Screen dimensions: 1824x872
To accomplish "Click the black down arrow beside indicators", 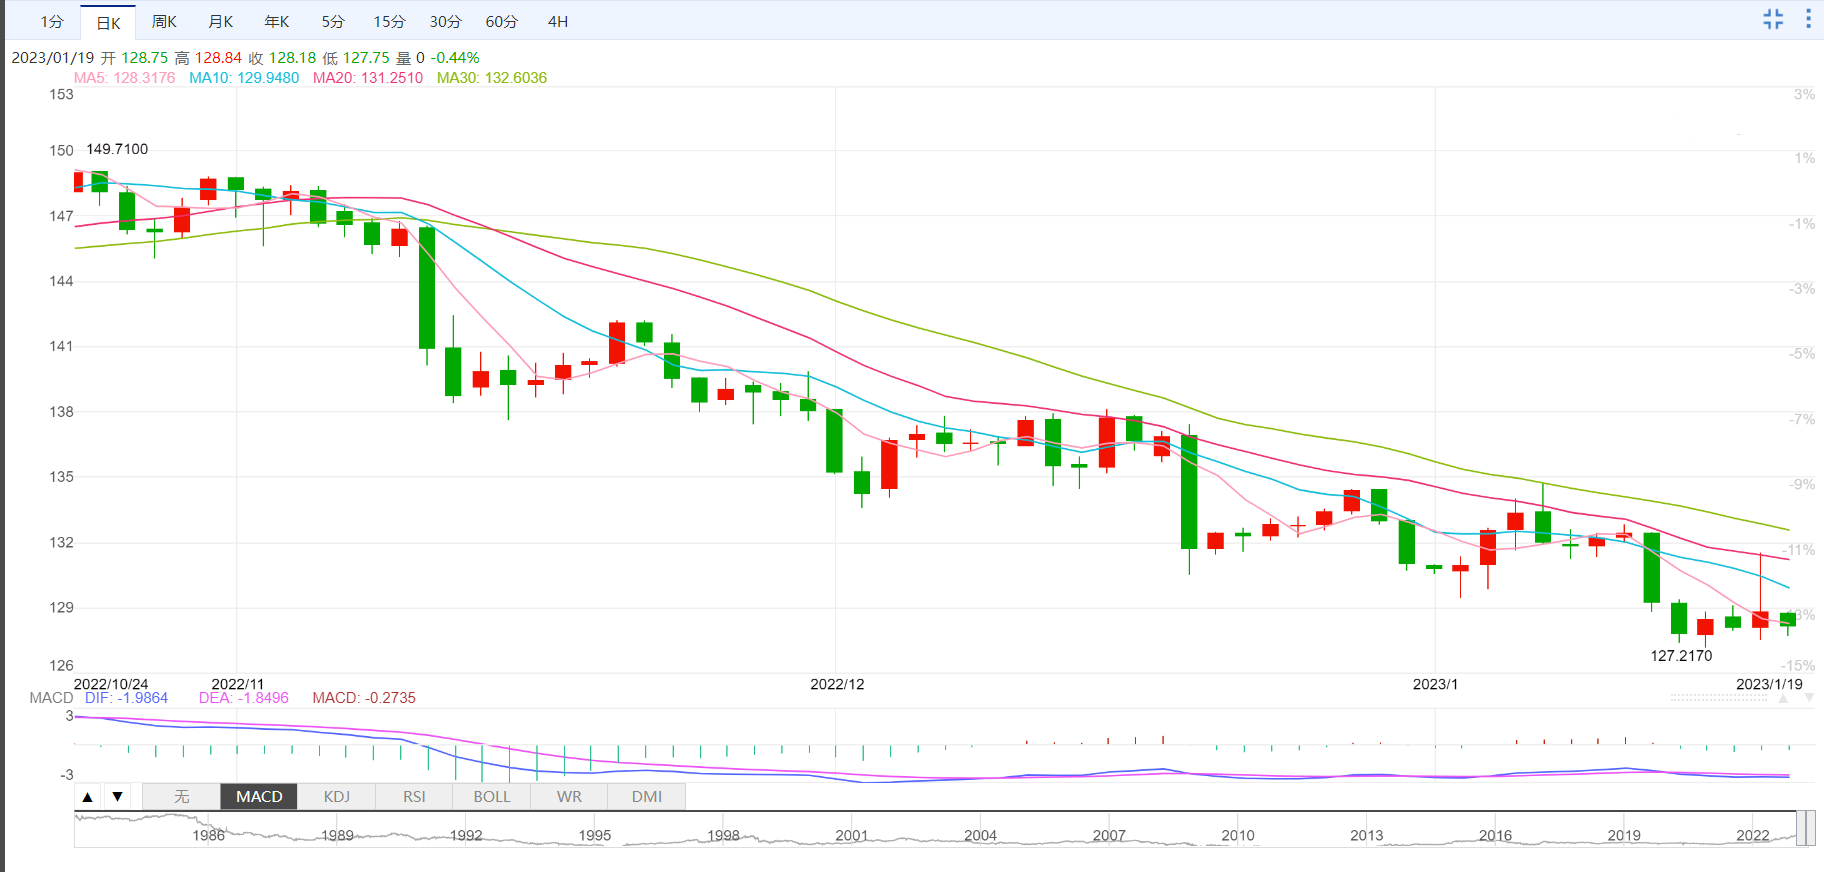I will tap(118, 797).
